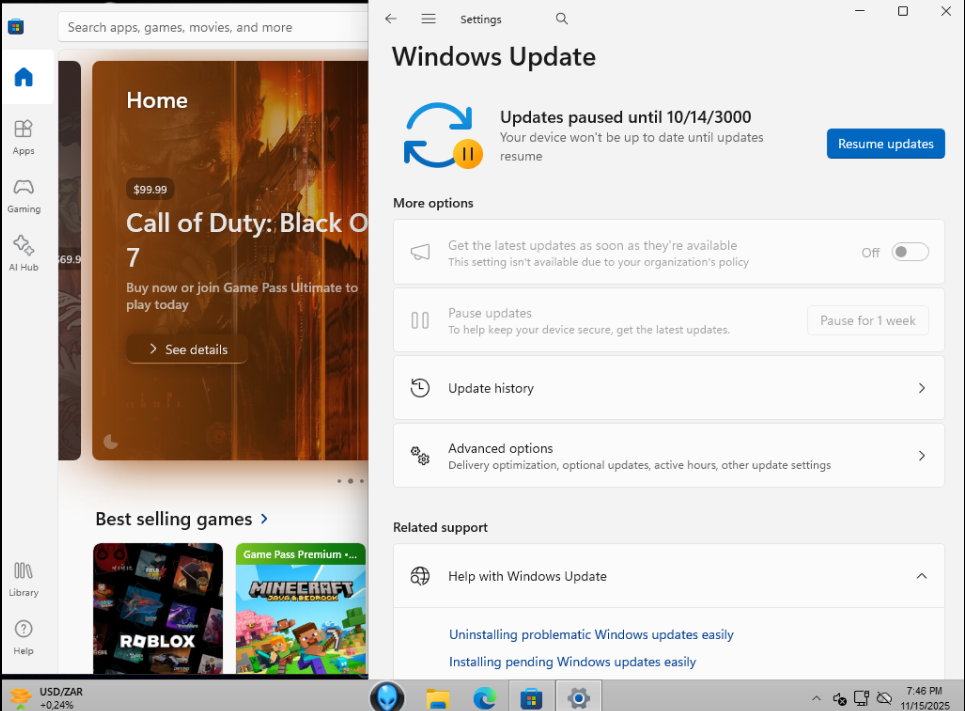Open Help in Store sidebar
Screen dimensions: 965x711
[x=24, y=636]
